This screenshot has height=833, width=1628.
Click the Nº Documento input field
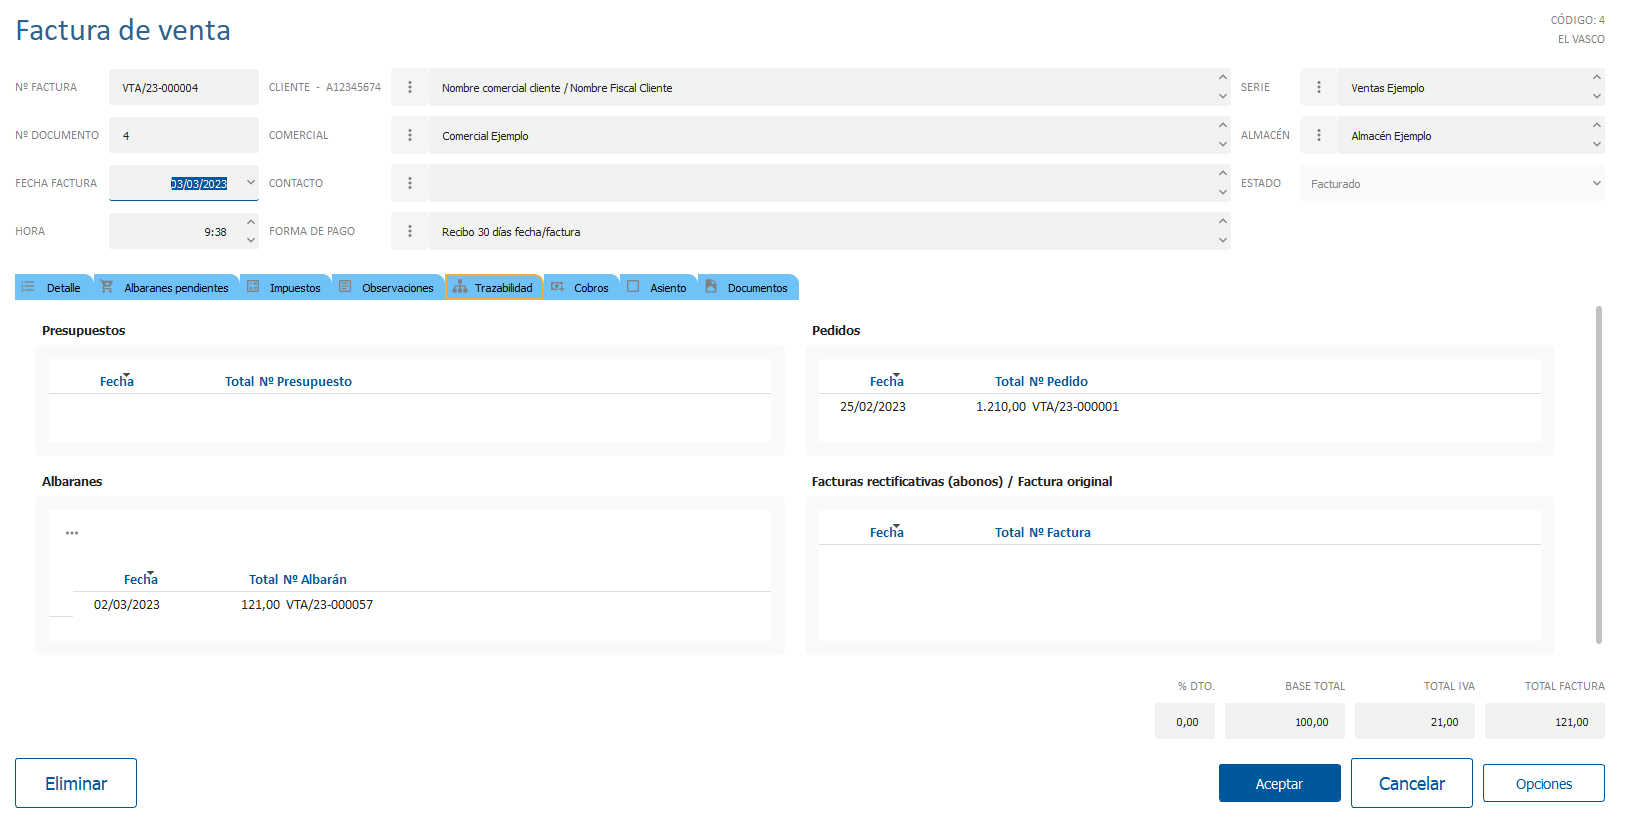click(x=184, y=135)
